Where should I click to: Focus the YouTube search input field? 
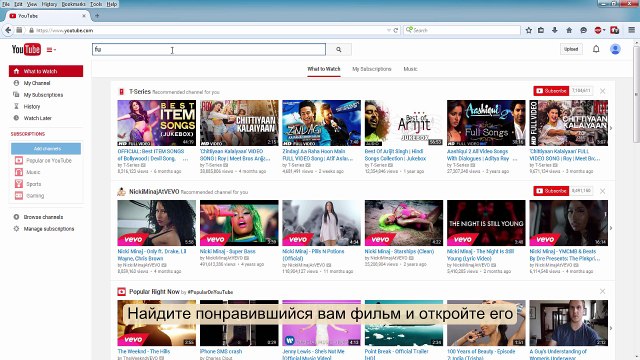tap(209, 49)
